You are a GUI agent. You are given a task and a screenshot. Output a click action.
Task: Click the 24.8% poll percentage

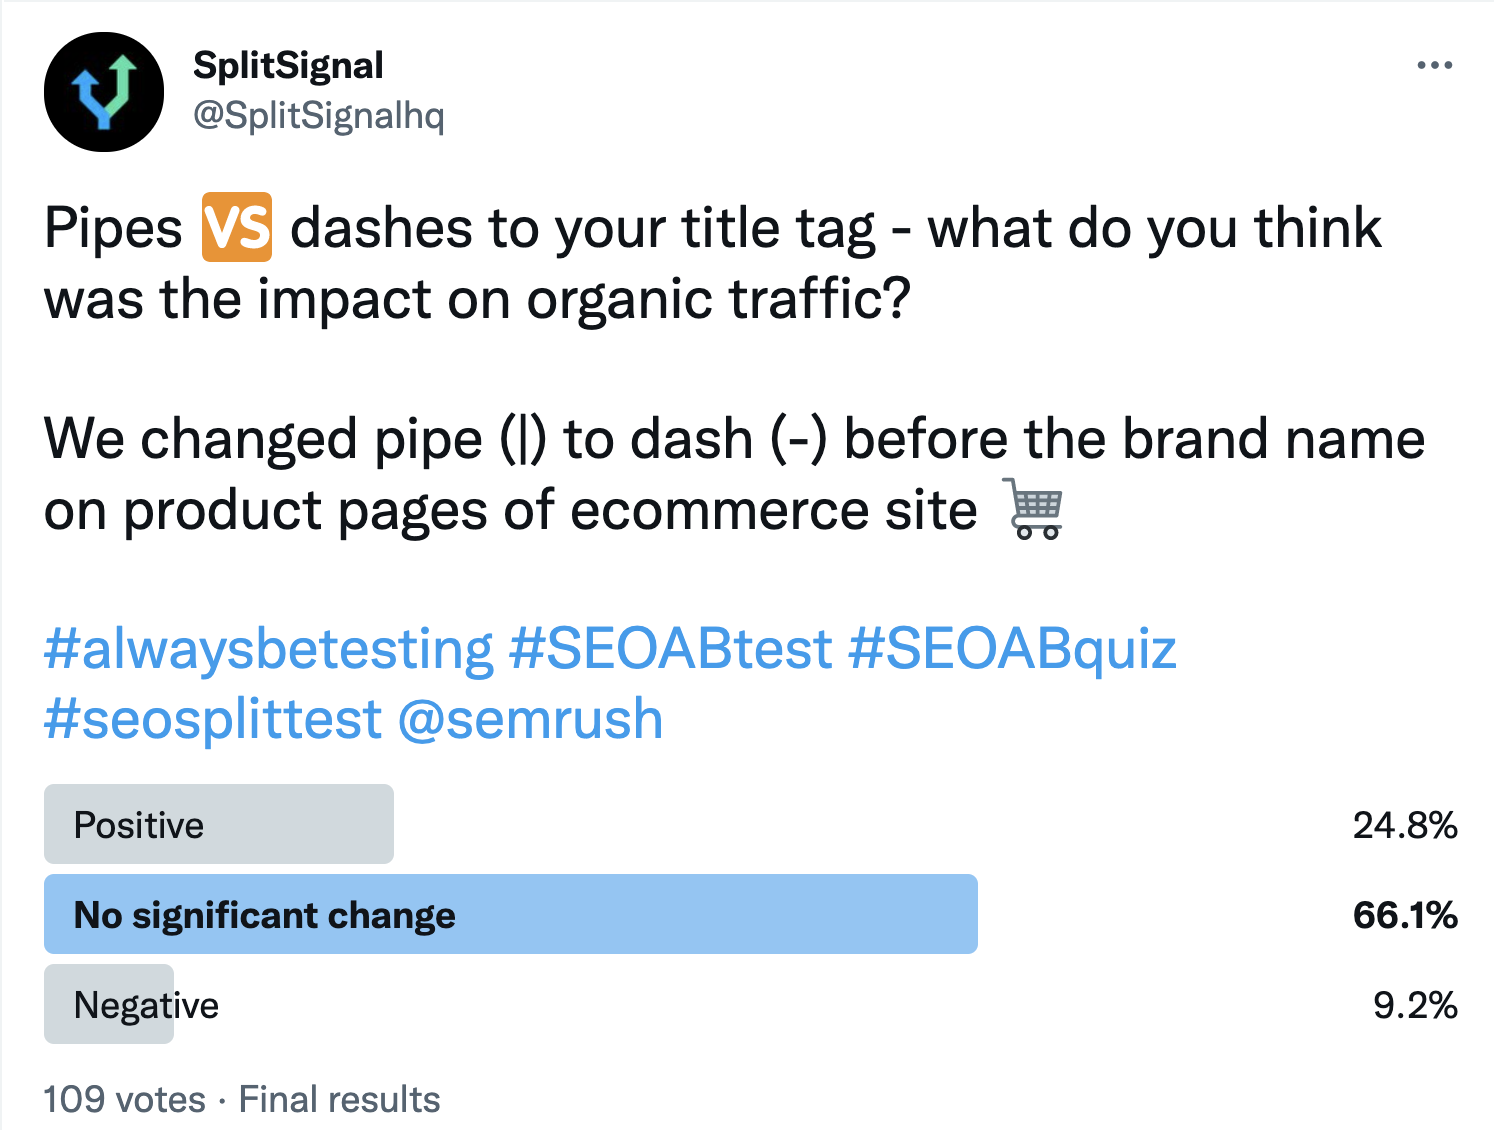click(1404, 825)
